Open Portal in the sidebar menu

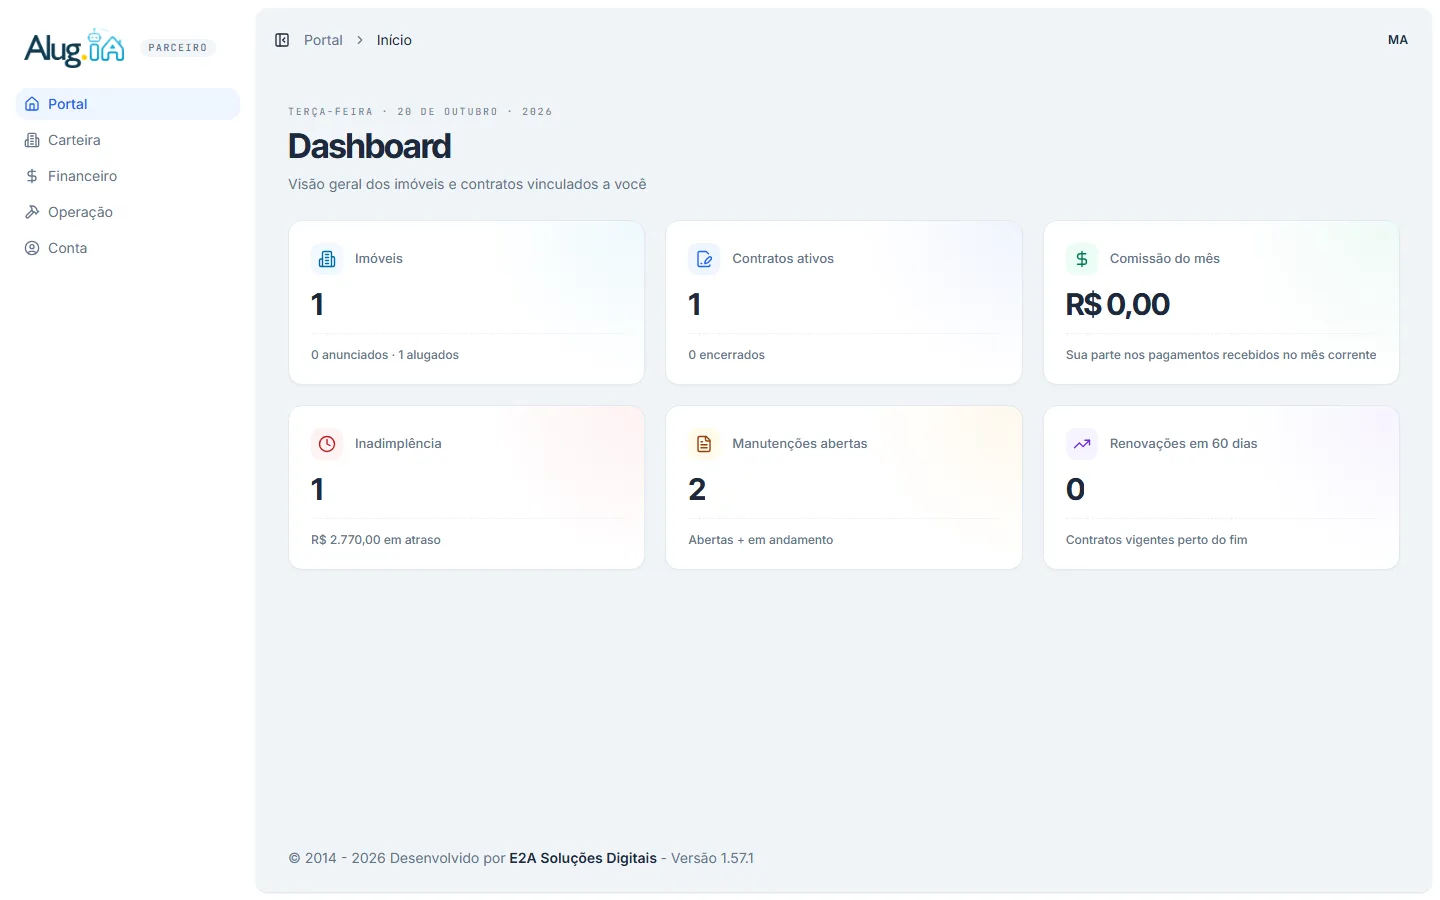128,104
